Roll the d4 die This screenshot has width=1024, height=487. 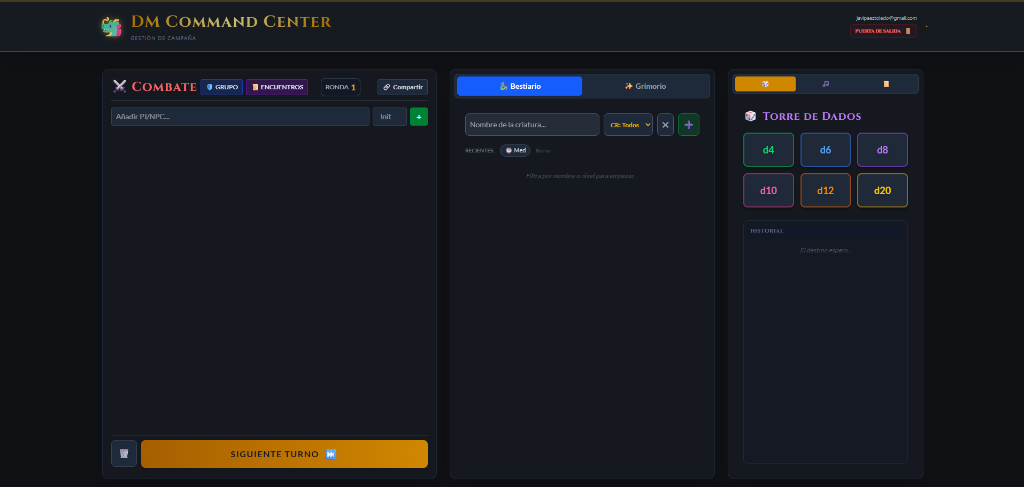[x=769, y=150]
